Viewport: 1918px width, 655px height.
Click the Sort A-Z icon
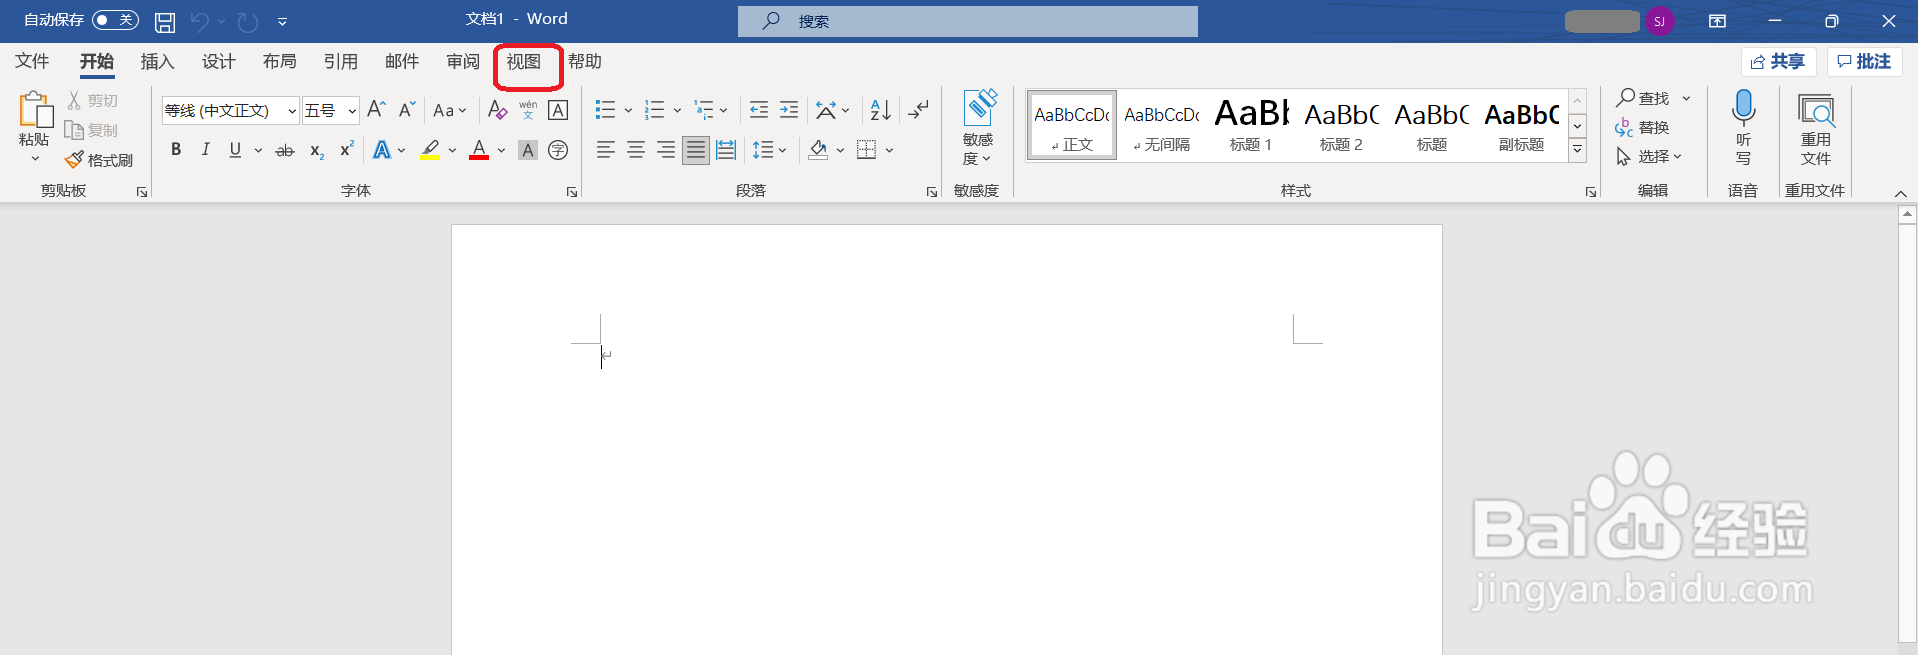tap(880, 109)
